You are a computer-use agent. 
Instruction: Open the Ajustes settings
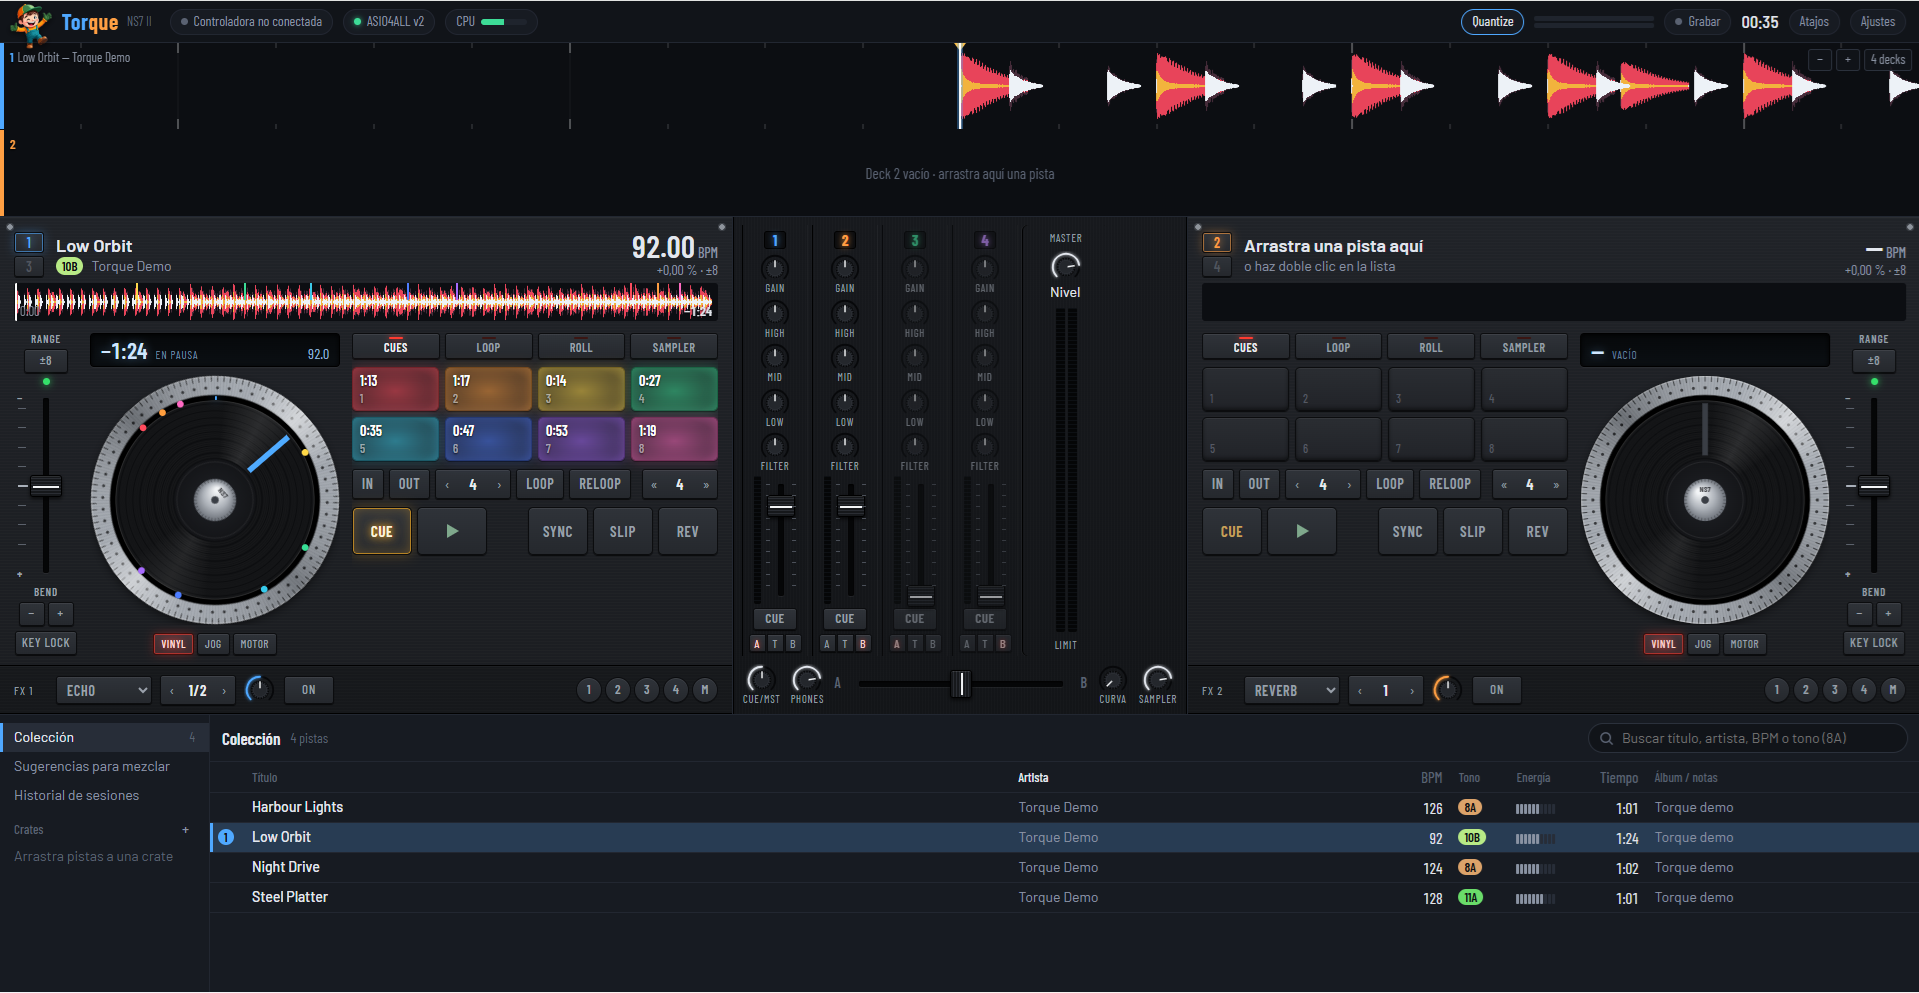point(1877,22)
